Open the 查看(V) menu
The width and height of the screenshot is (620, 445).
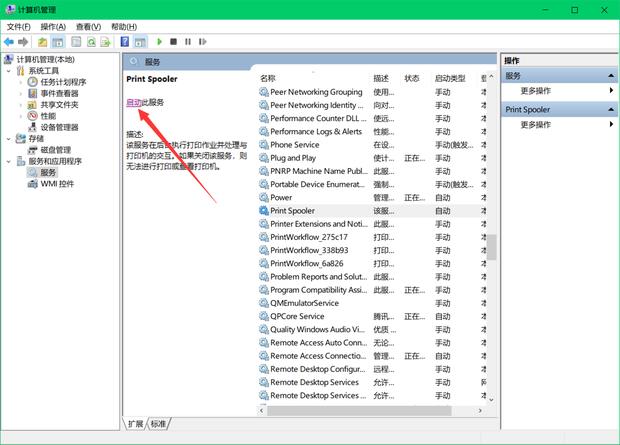pos(88,26)
